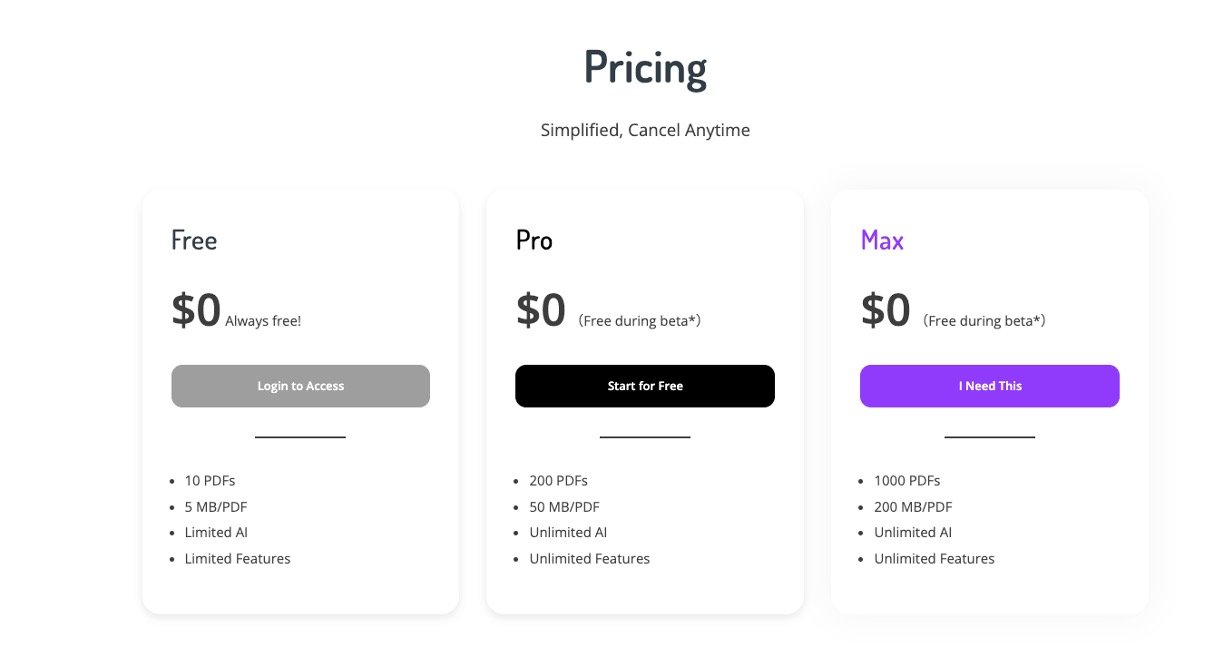Image resolution: width=1224 pixels, height=648 pixels.
Task: Click the 1000 PDFs feature item
Action: coord(907,480)
